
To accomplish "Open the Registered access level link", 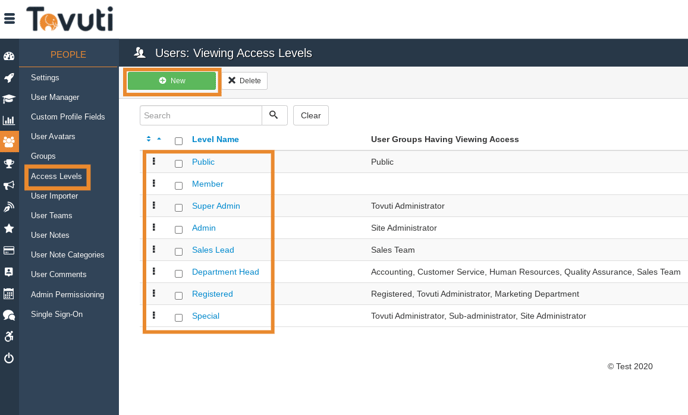I will 212,294.
